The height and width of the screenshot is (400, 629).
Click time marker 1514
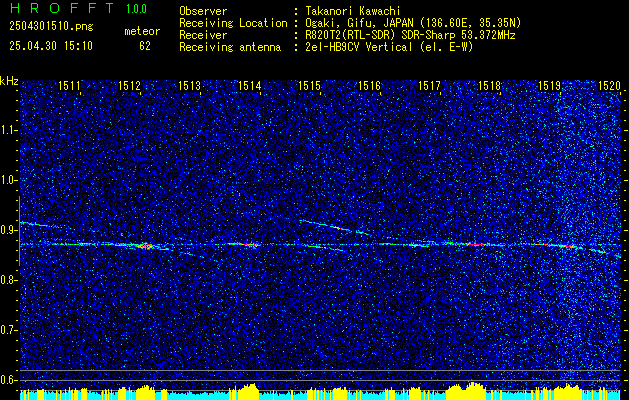[x=250, y=86]
